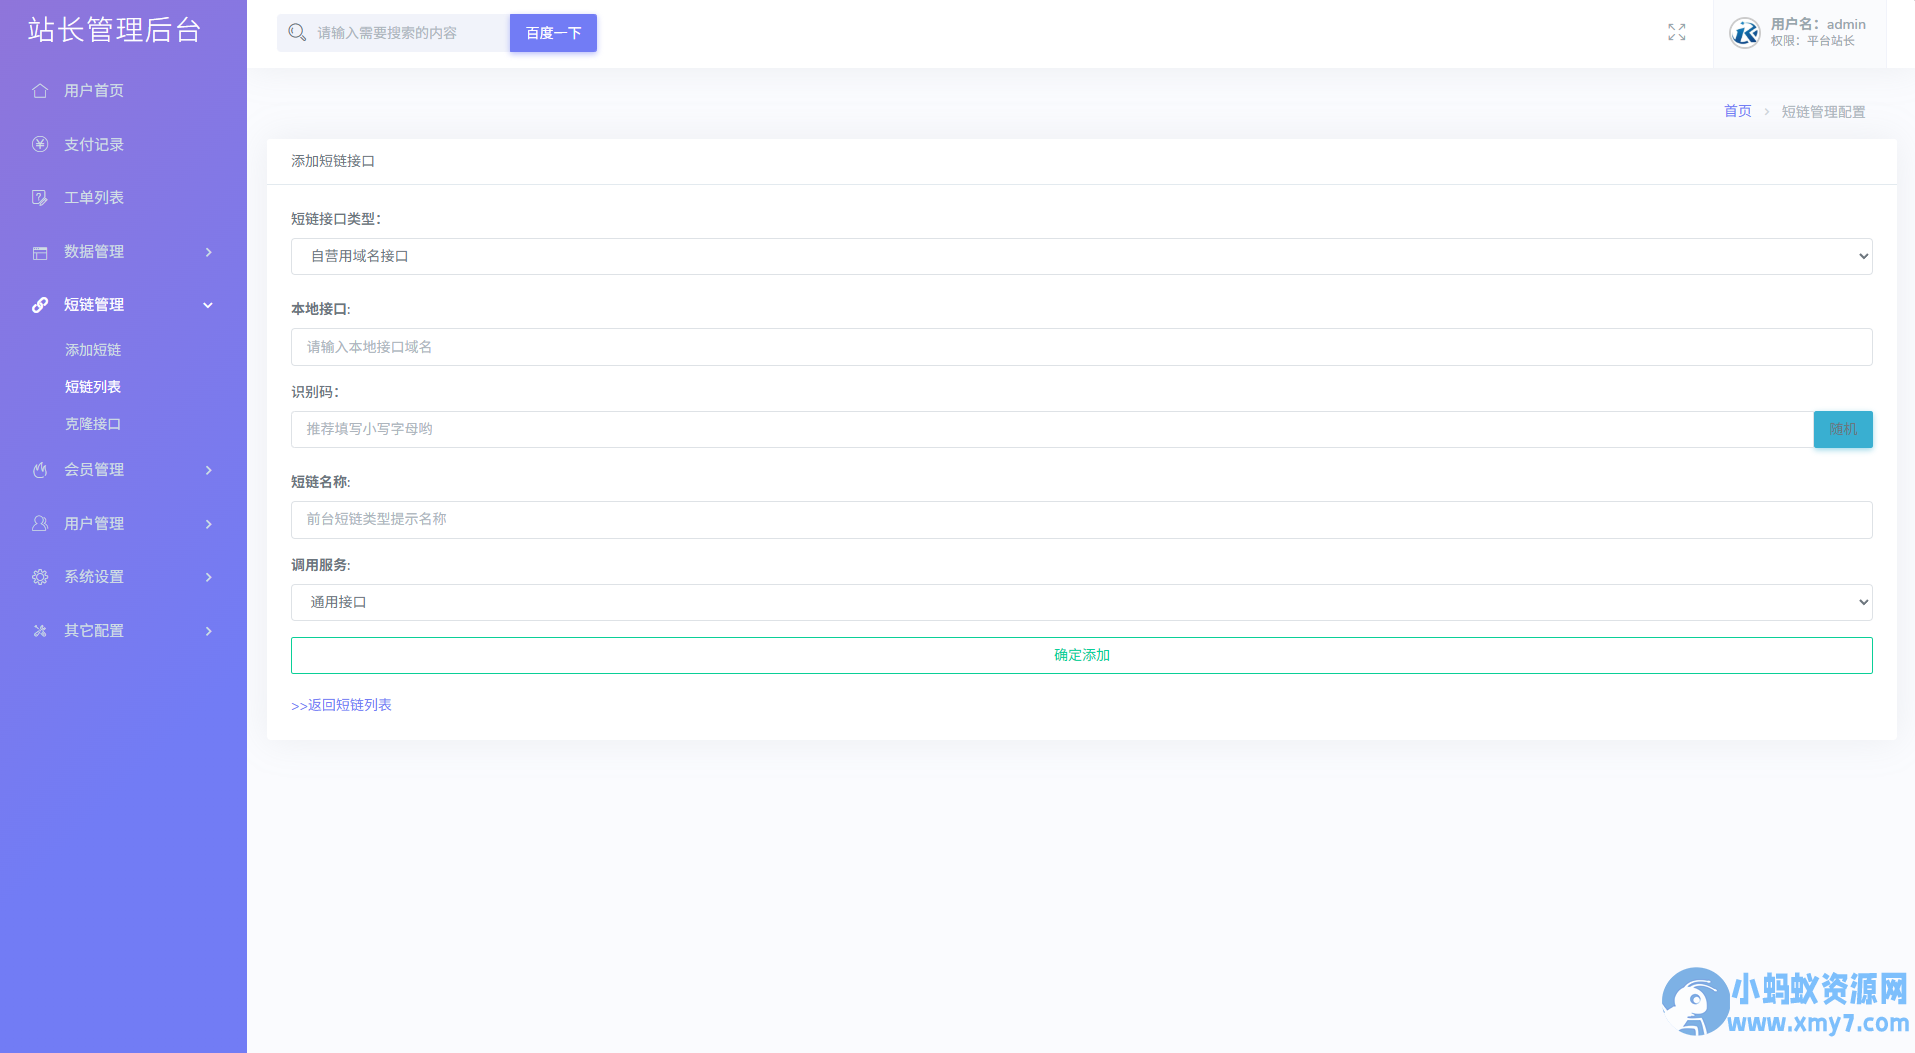Open the 调用服务 dropdown

1081,602
